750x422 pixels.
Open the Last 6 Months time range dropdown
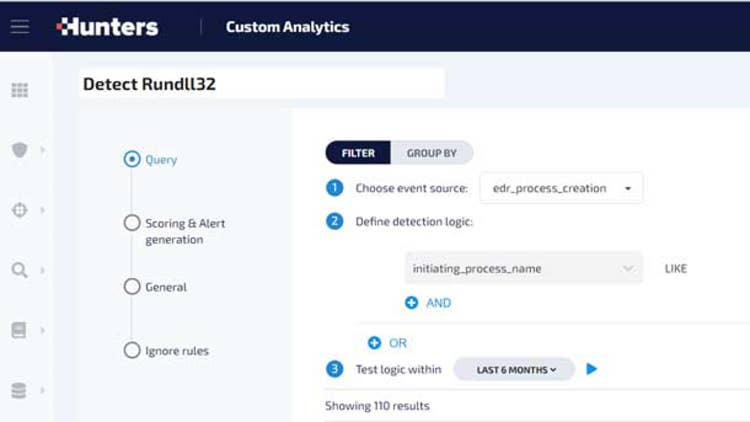click(515, 370)
